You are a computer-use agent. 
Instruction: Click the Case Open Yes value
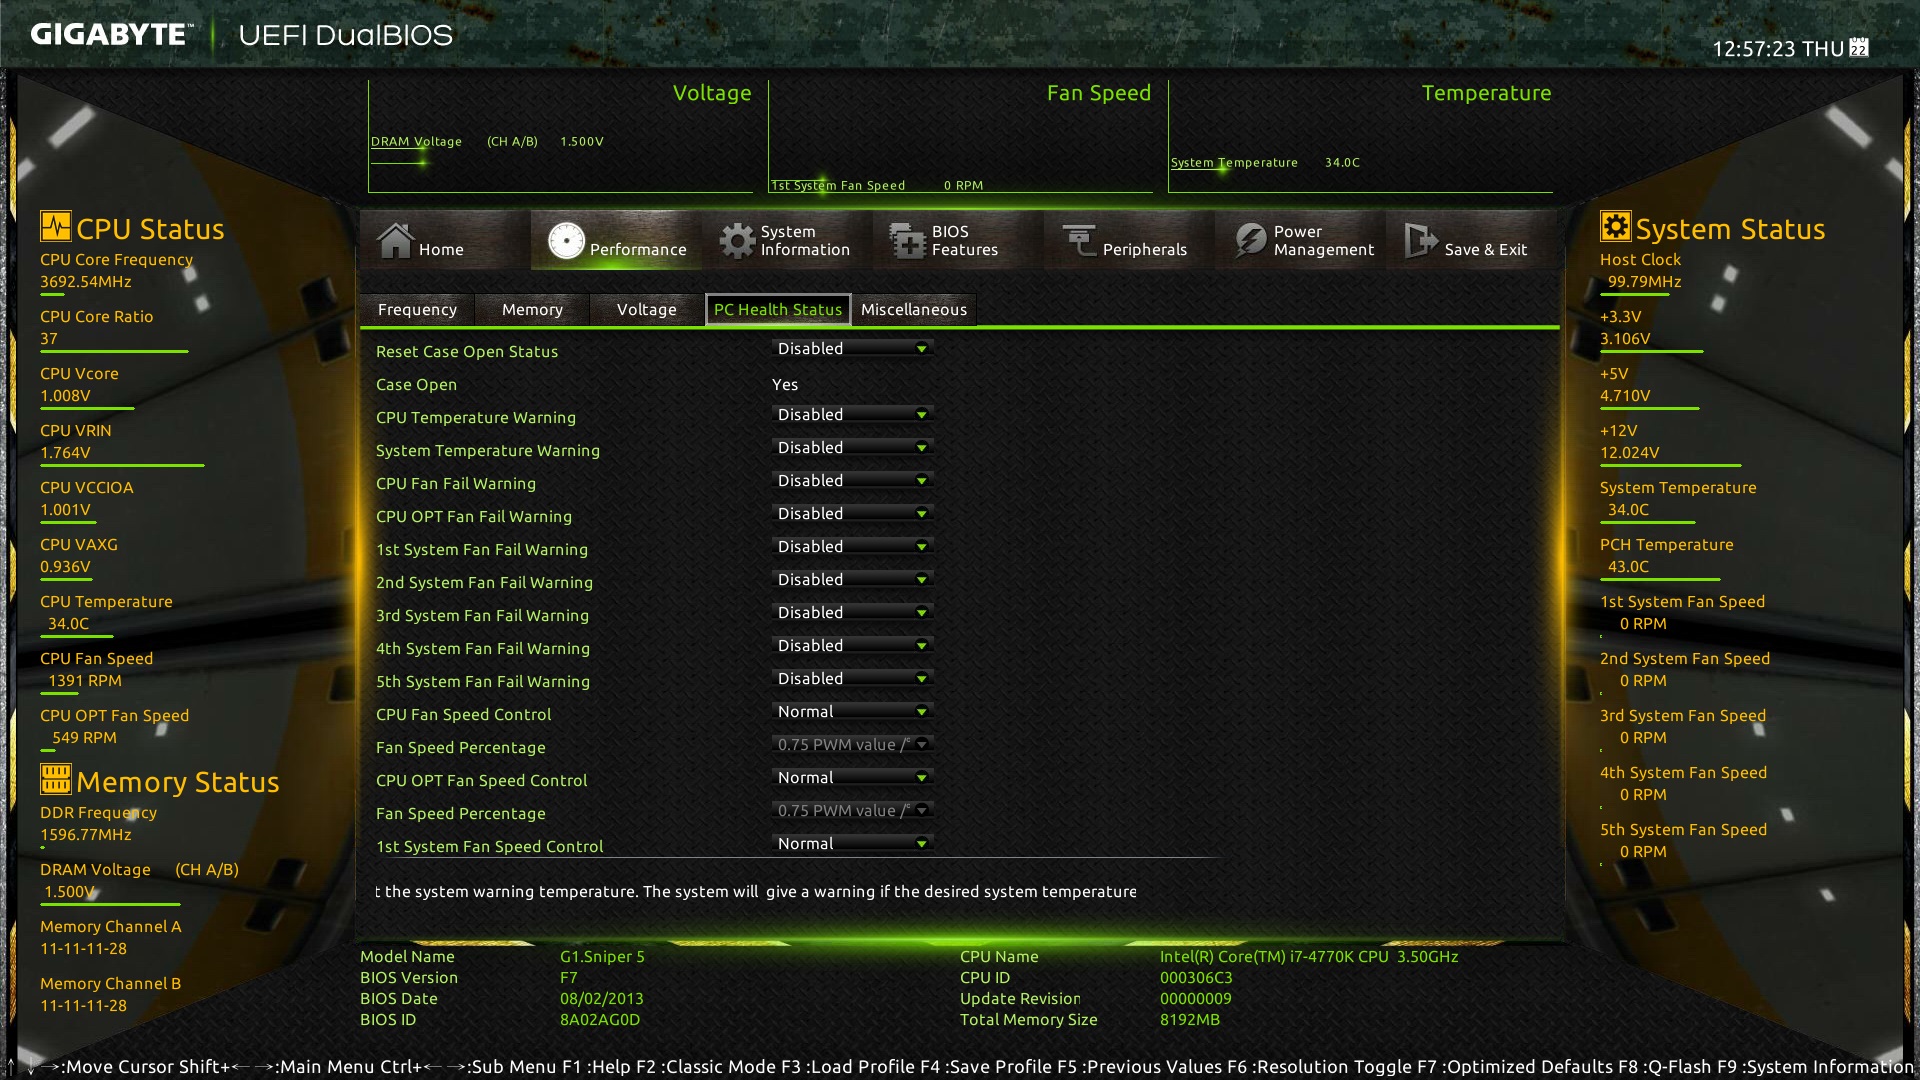coord(785,384)
